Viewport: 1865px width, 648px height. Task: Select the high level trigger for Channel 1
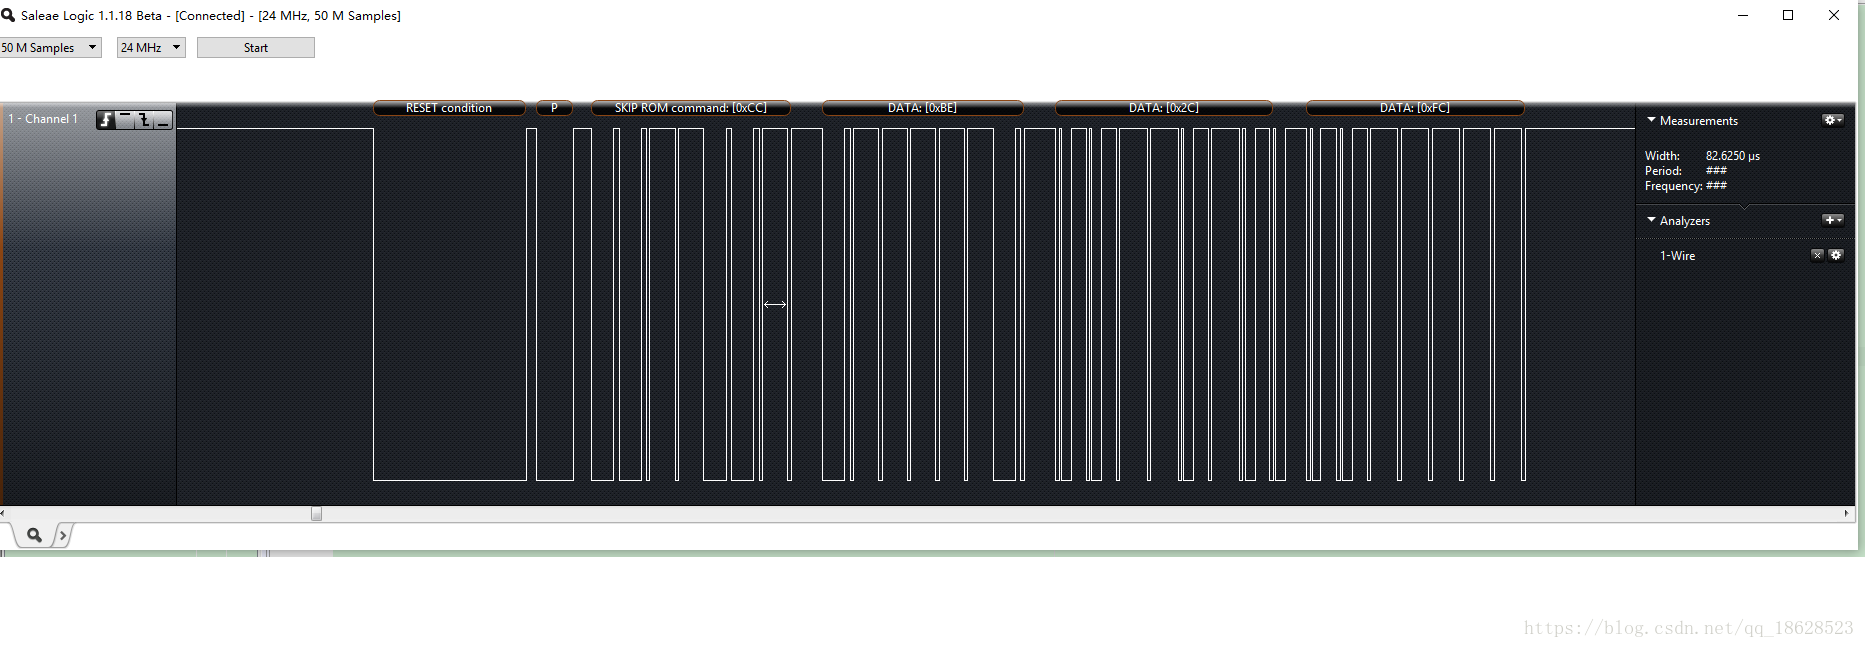coord(125,120)
